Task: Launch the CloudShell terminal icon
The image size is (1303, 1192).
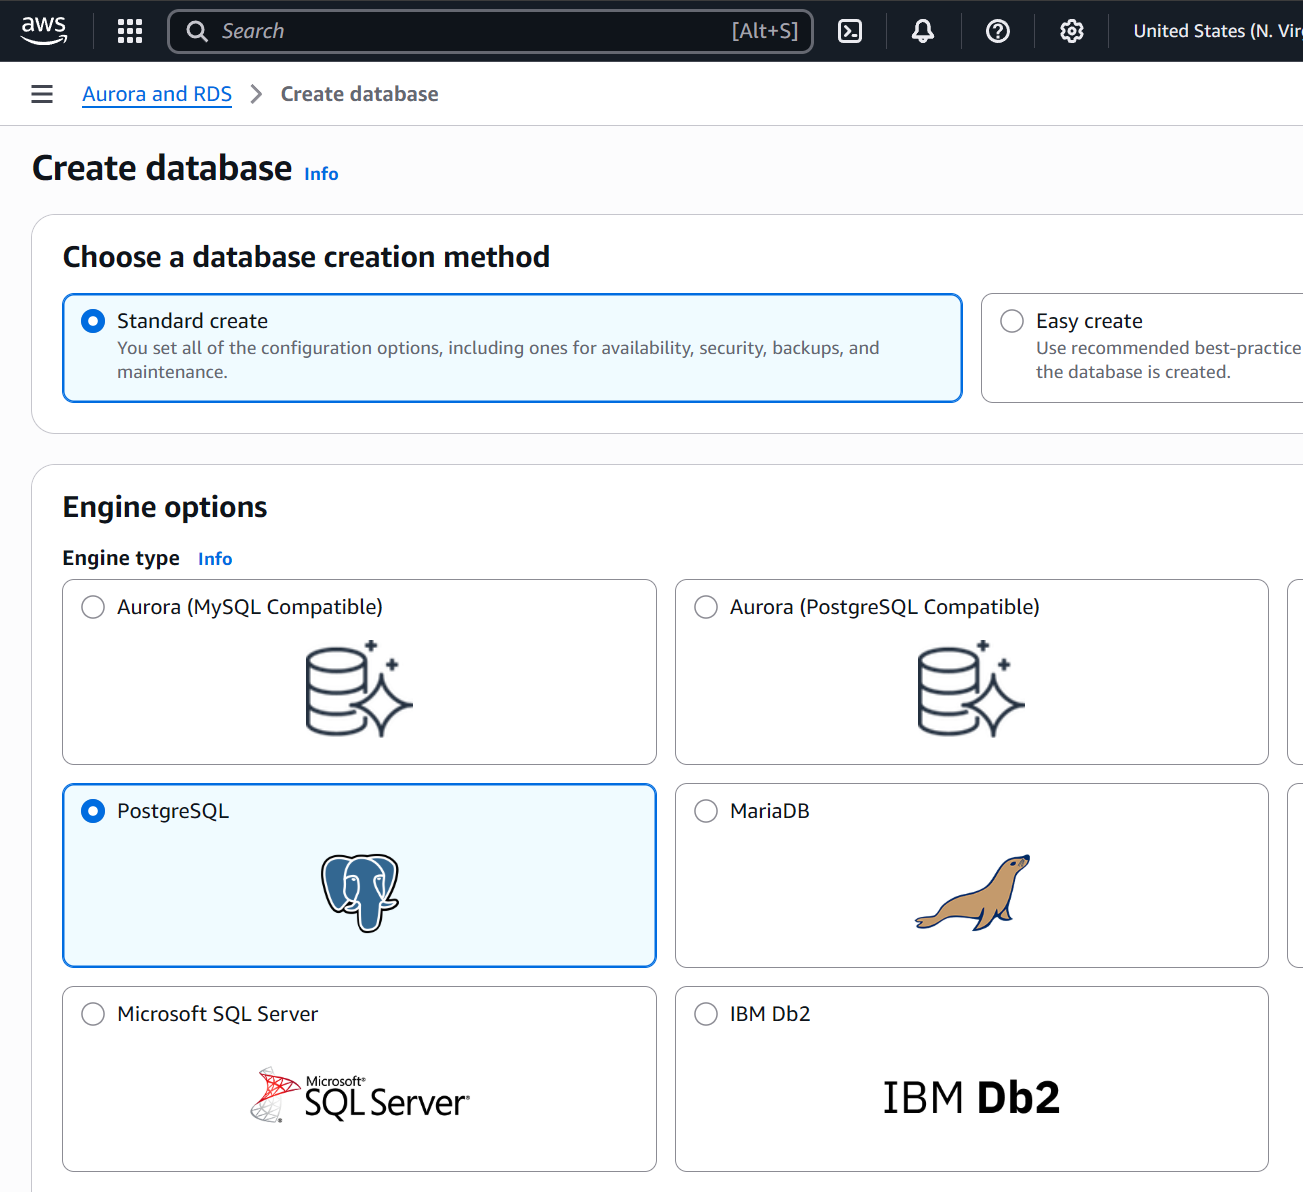Action: pos(850,31)
